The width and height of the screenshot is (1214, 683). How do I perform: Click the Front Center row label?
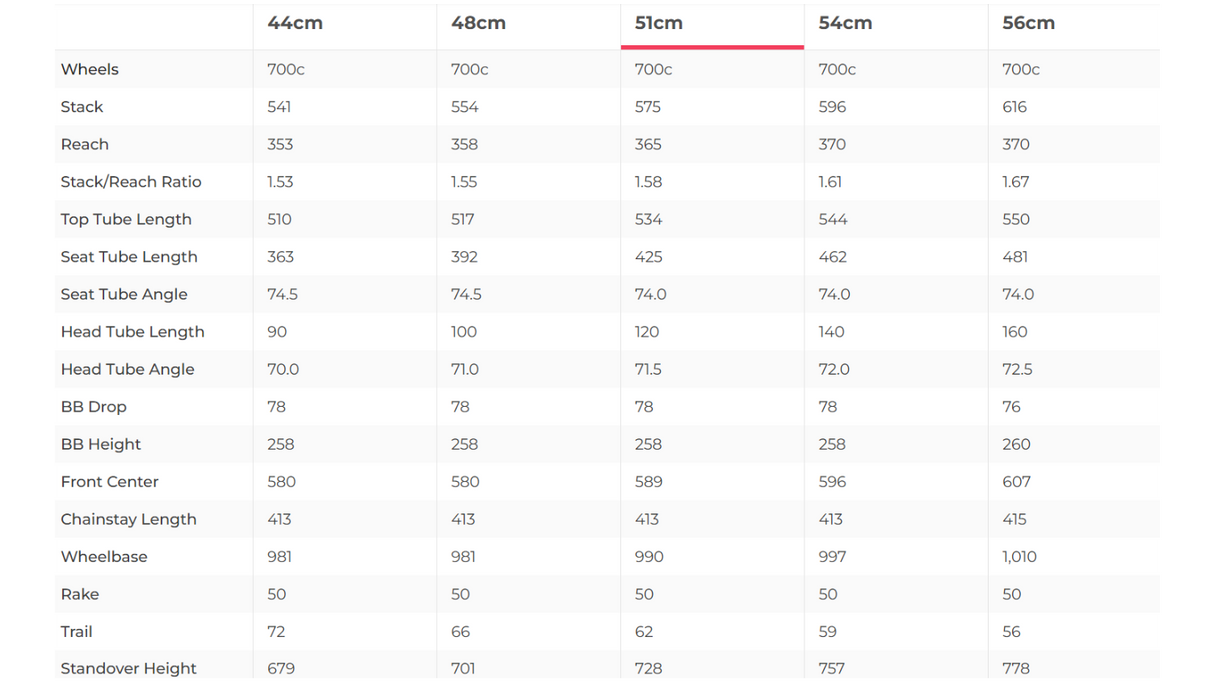110,482
